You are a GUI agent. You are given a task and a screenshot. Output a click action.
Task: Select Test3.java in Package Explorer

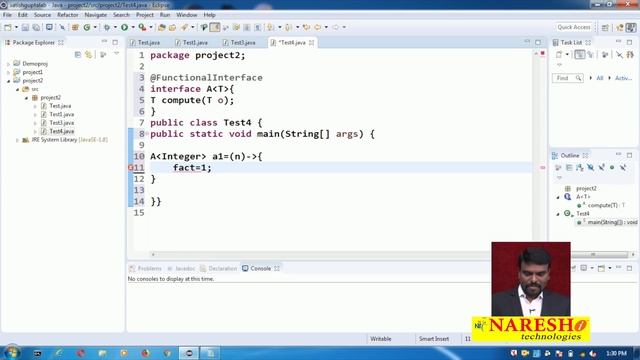coord(62,123)
